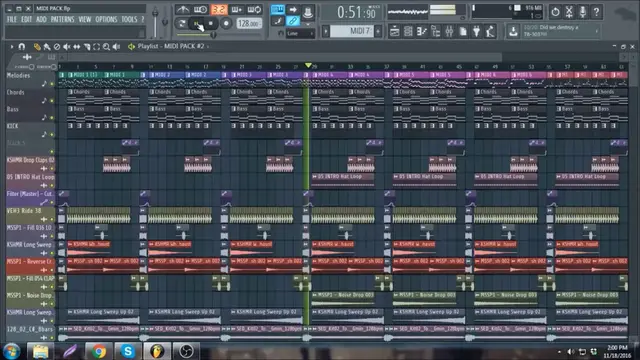Pause playback with the play/pause button
Viewport: 640px width, 360px height.
pos(197,24)
